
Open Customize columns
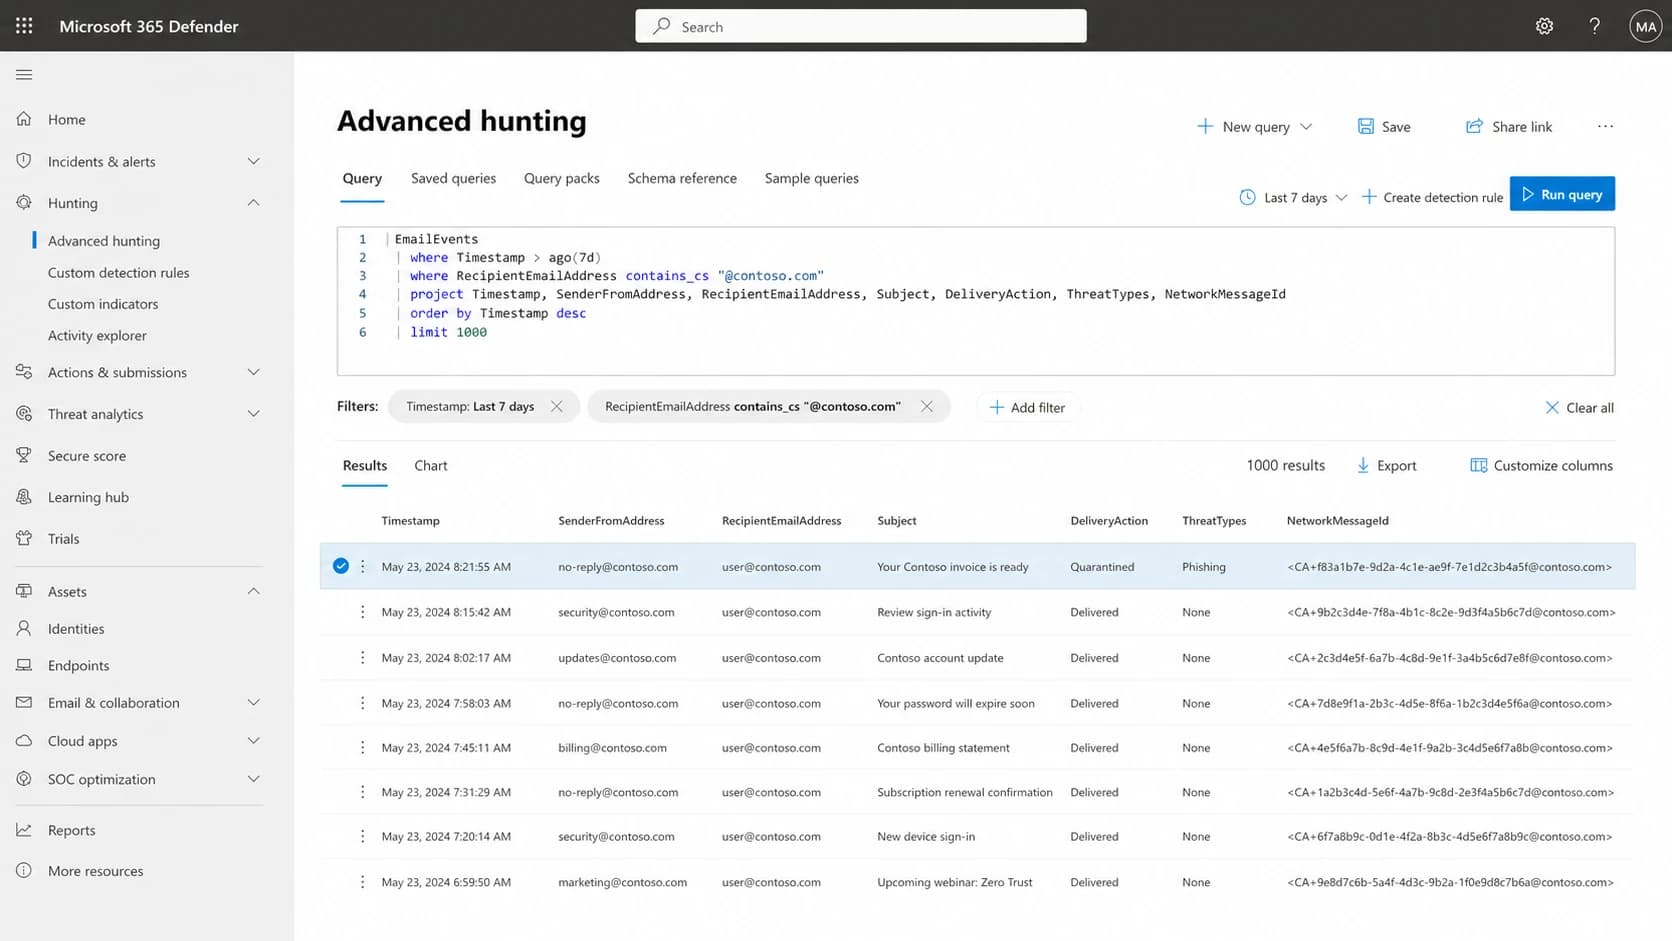click(x=1541, y=466)
